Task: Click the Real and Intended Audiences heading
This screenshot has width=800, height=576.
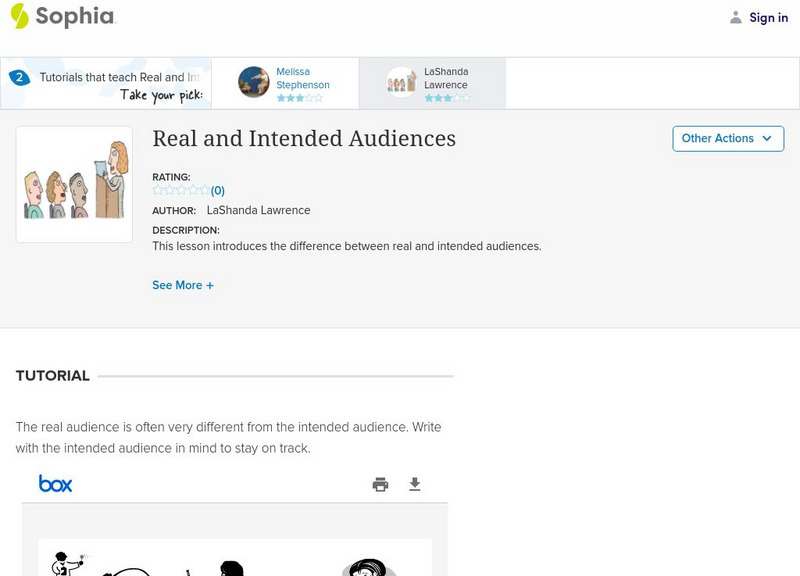Action: [304, 139]
